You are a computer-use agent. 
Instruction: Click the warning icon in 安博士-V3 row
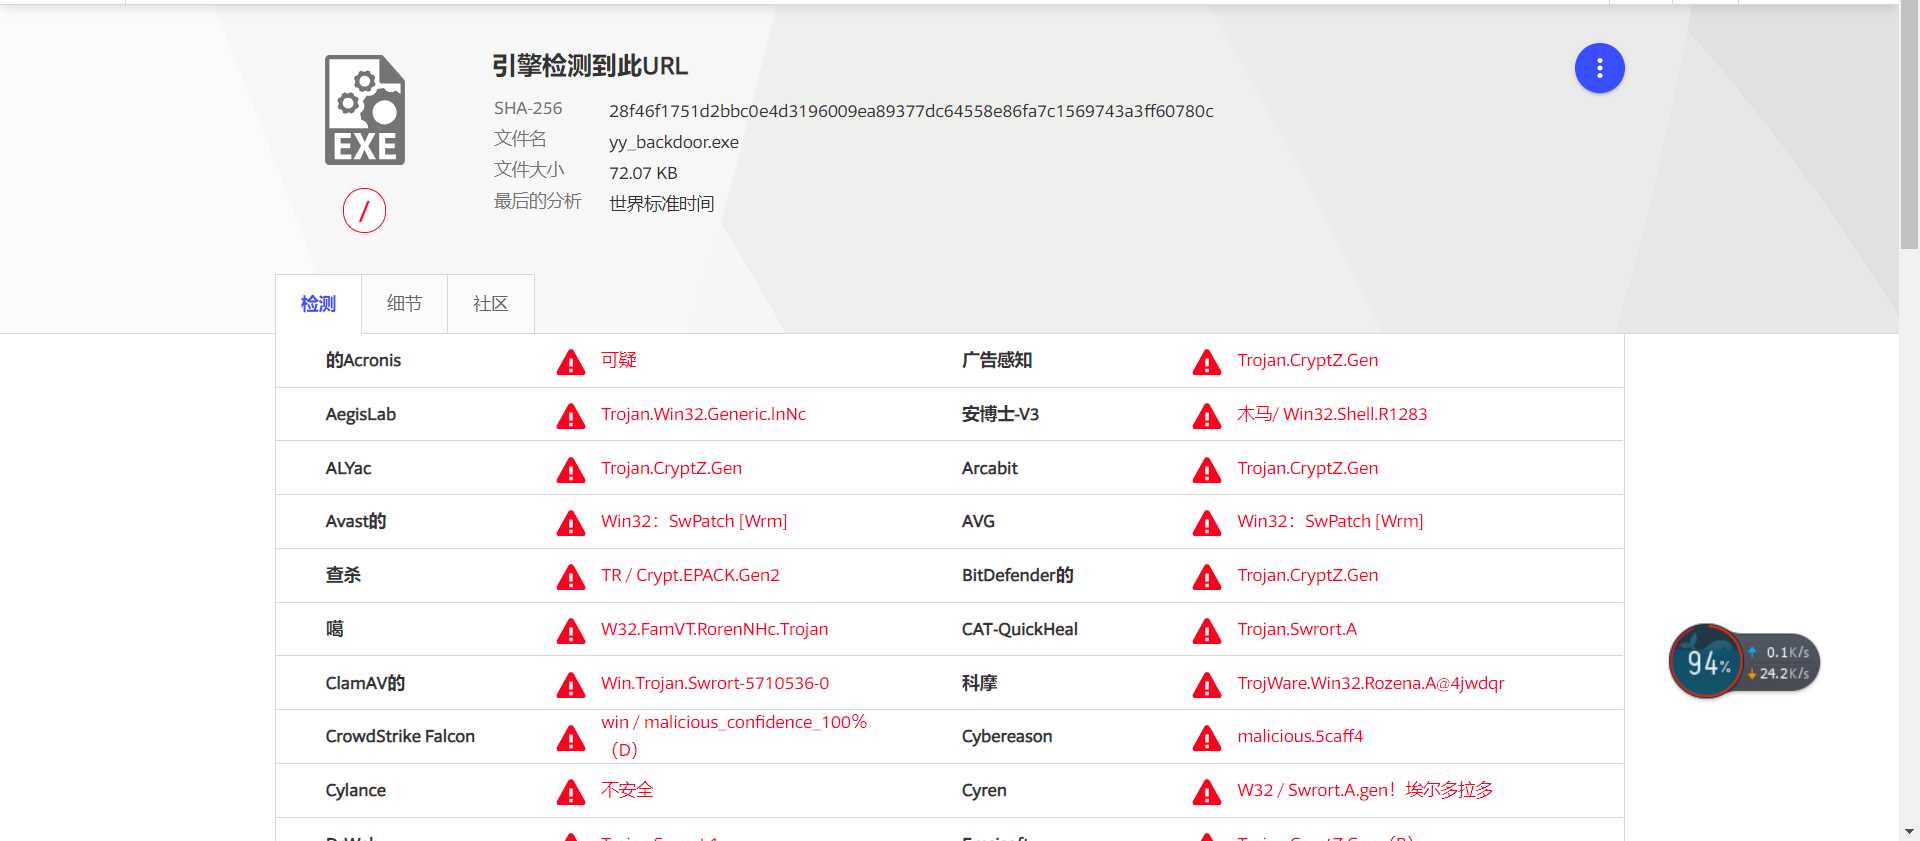(x=1207, y=416)
